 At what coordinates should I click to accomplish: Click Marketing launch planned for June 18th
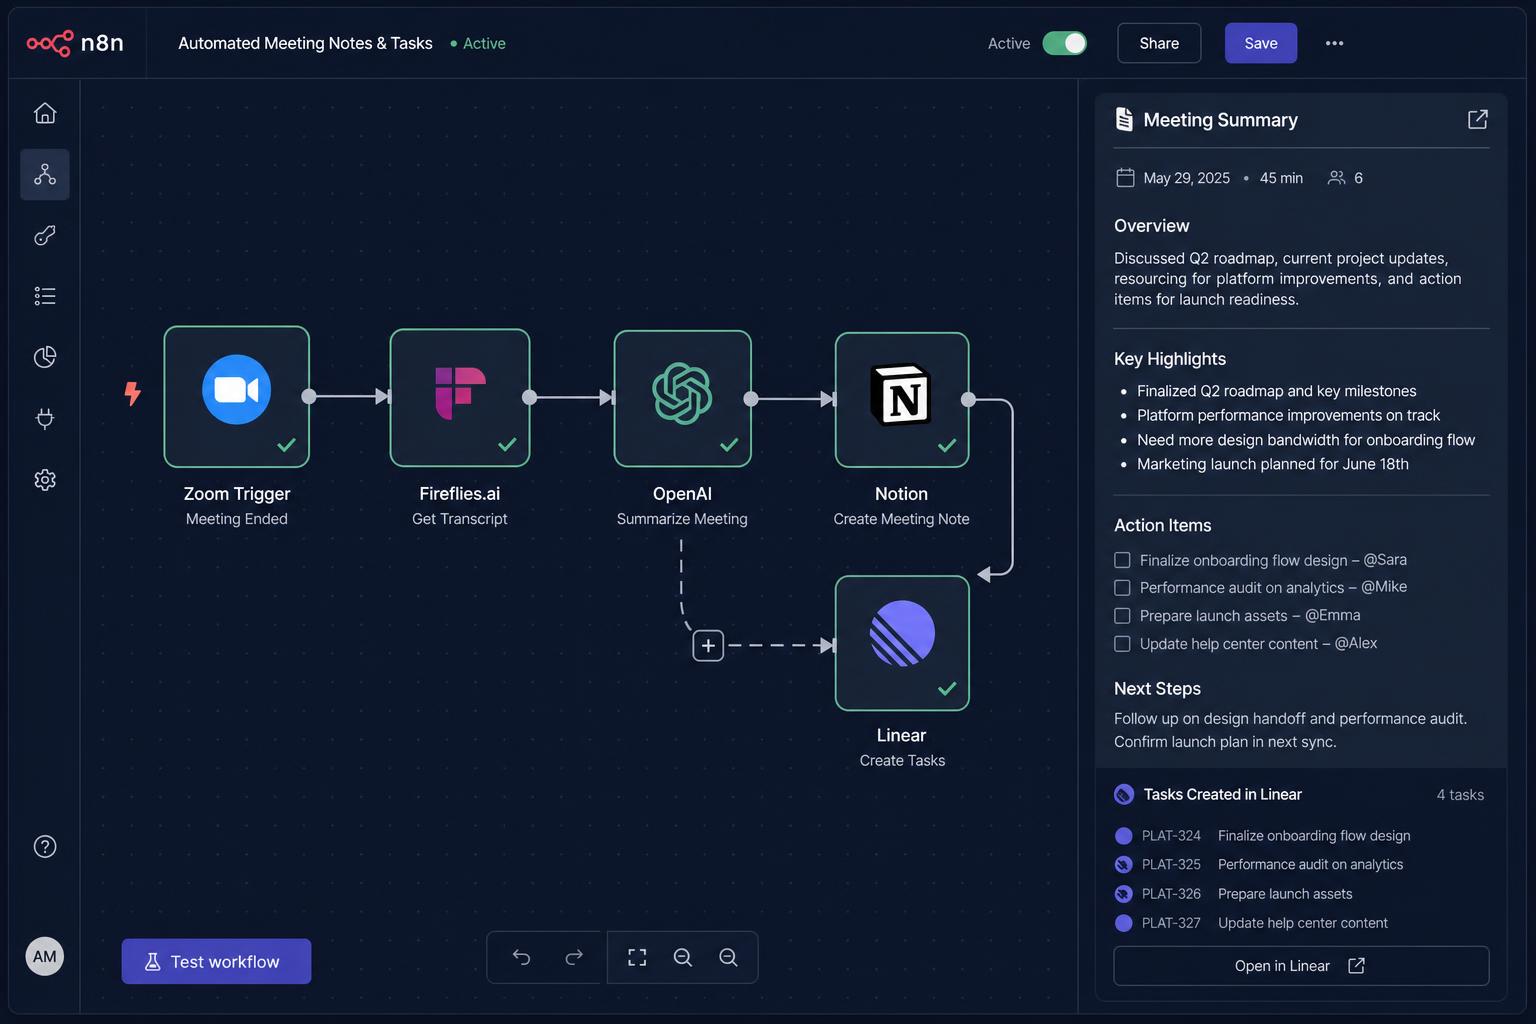point(1273,464)
